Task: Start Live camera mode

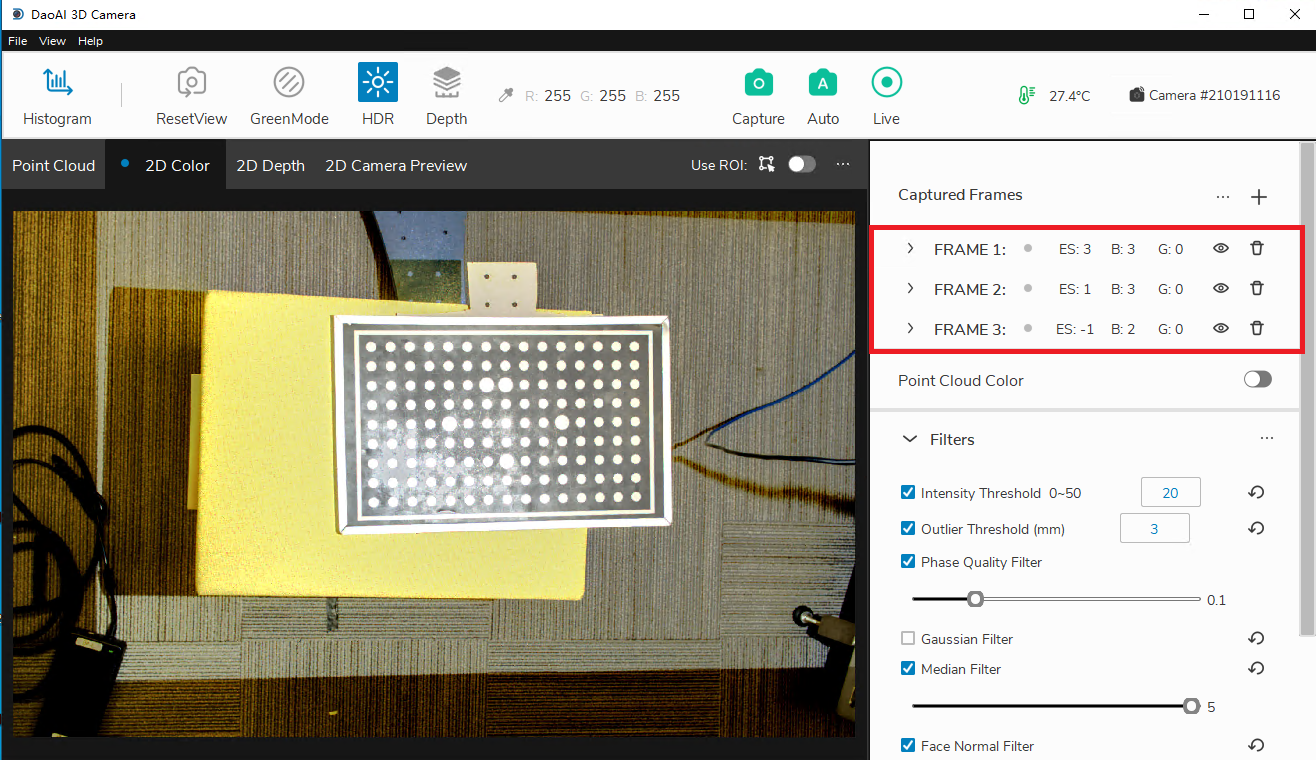Action: tap(886, 83)
